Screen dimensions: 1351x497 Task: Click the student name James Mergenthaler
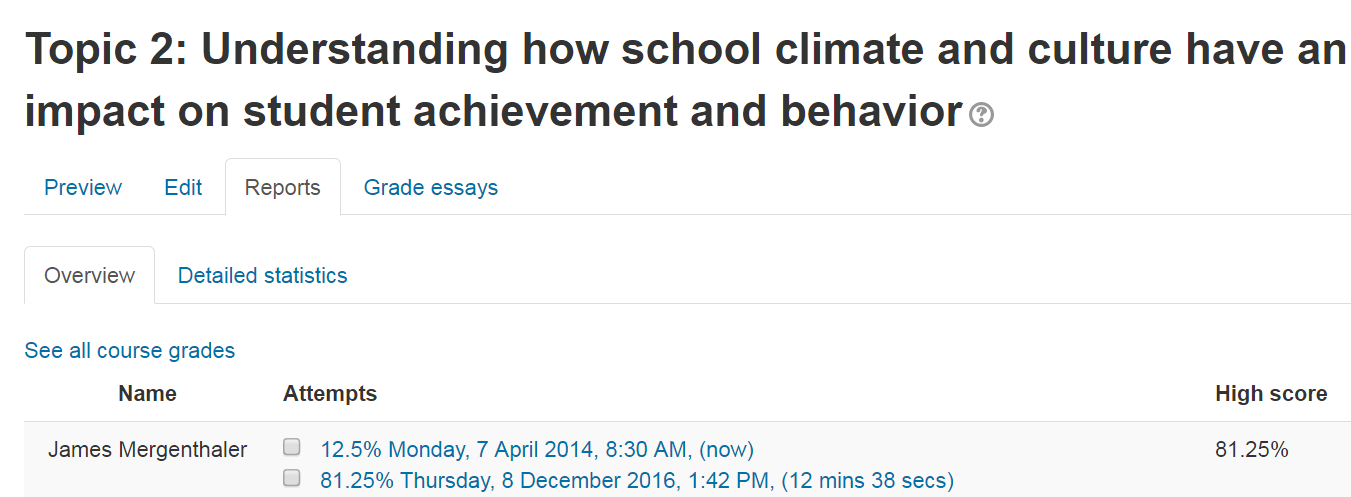coord(147,450)
